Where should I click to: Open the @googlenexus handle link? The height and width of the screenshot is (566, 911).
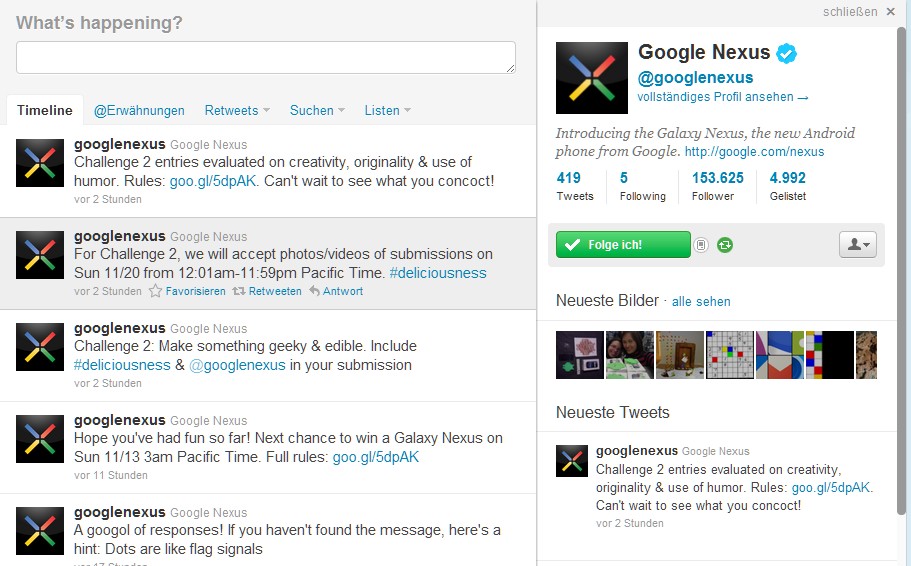695,78
